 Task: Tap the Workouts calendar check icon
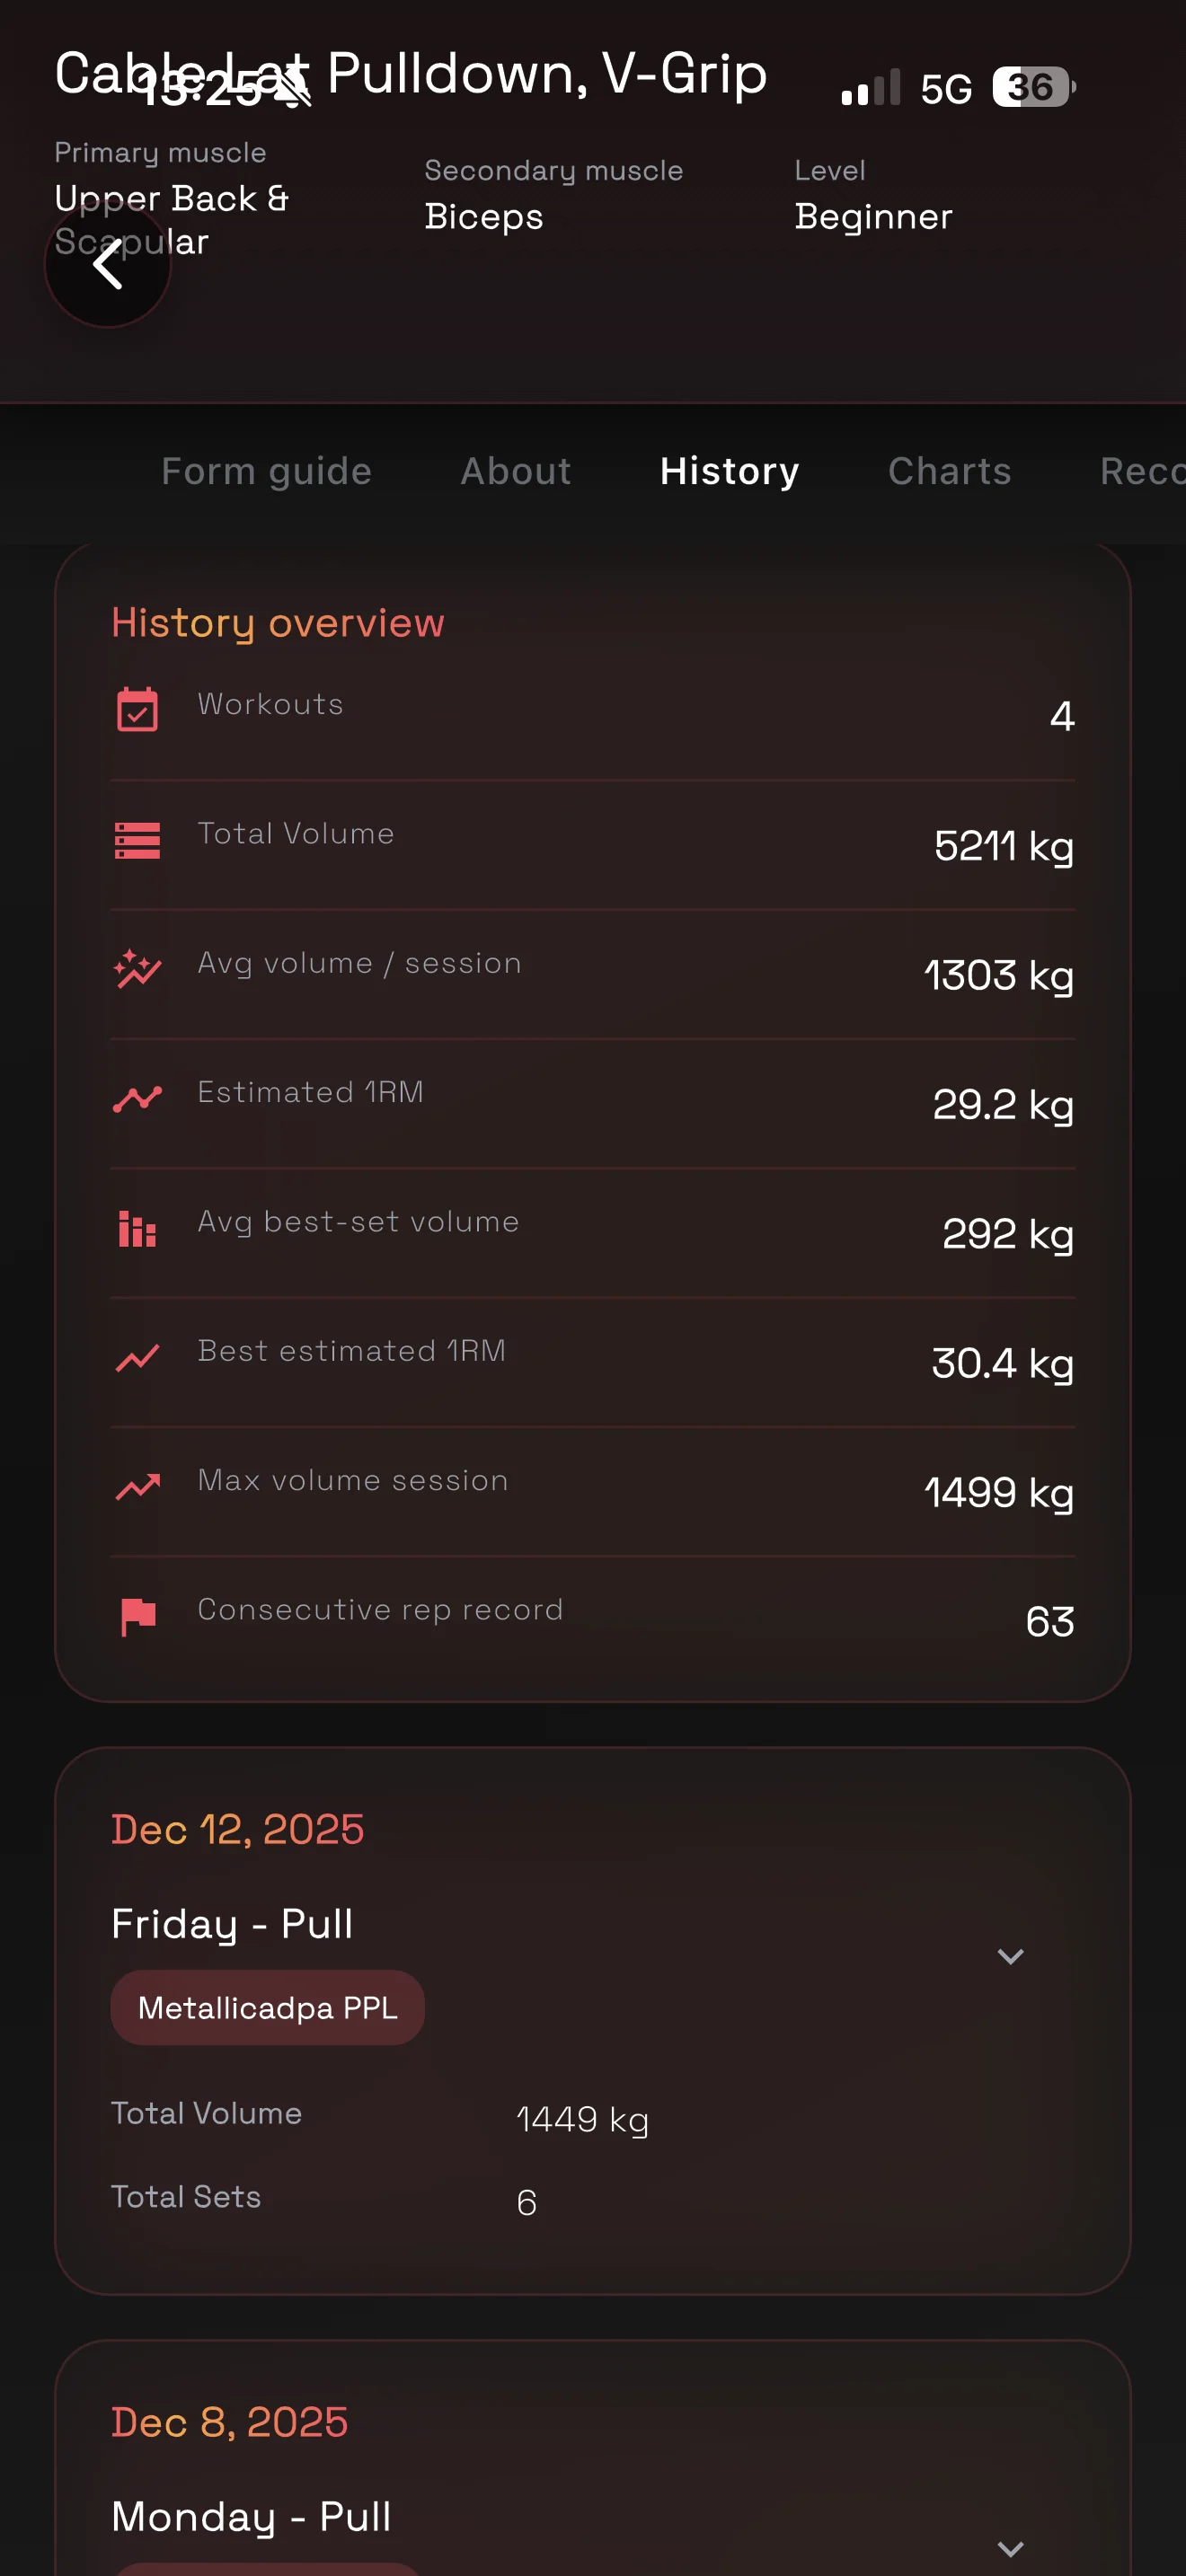point(137,710)
